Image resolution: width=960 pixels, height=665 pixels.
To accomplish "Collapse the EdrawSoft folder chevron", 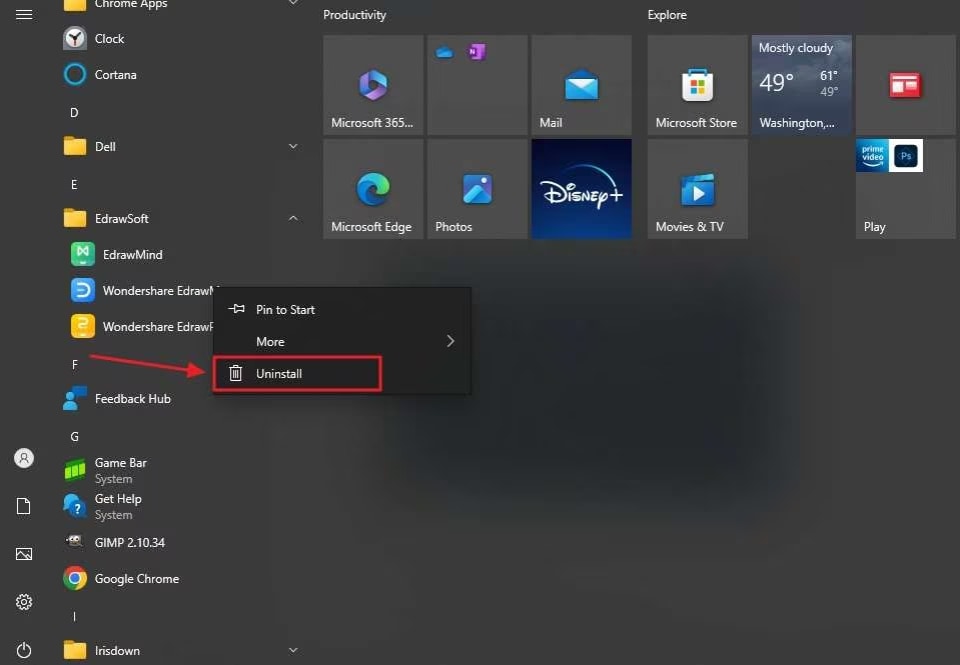I will tap(293, 218).
